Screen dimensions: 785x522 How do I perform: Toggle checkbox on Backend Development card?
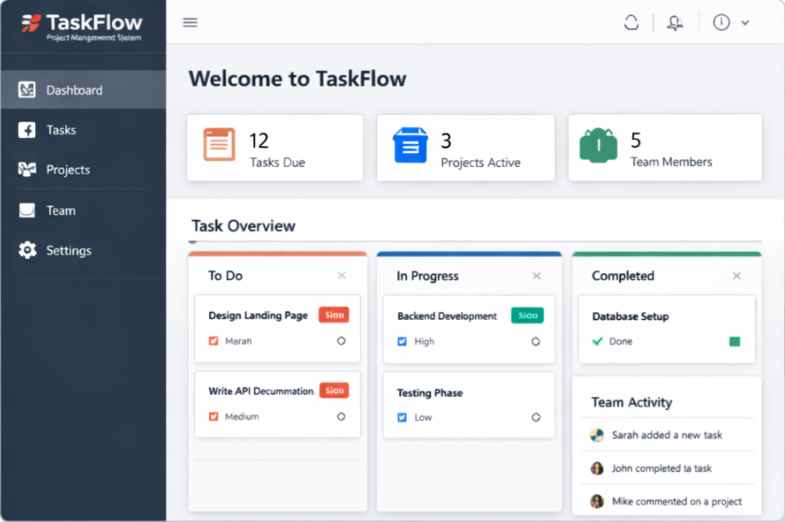point(402,341)
